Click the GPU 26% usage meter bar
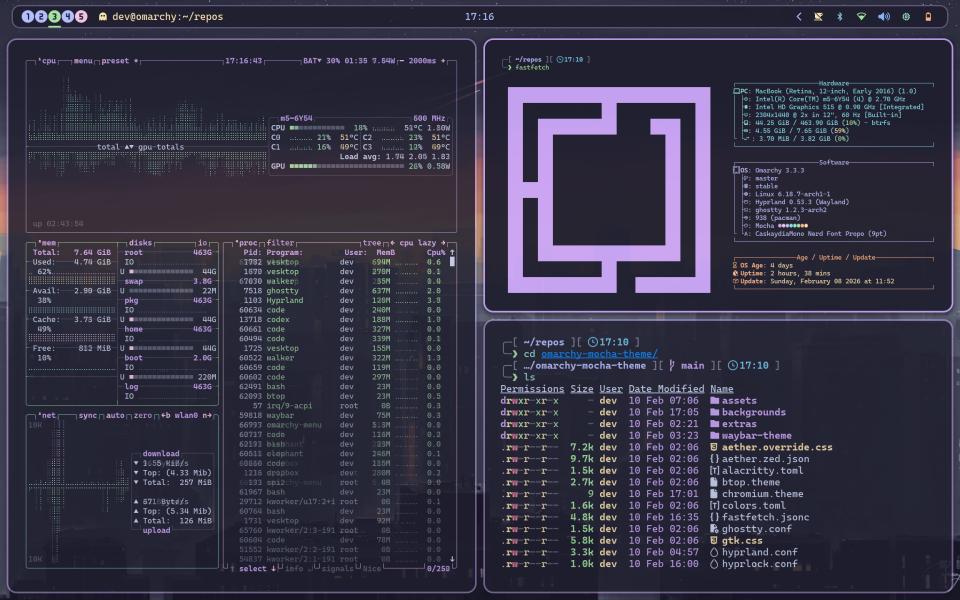960x600 pixels. click(x=347, y=166)
